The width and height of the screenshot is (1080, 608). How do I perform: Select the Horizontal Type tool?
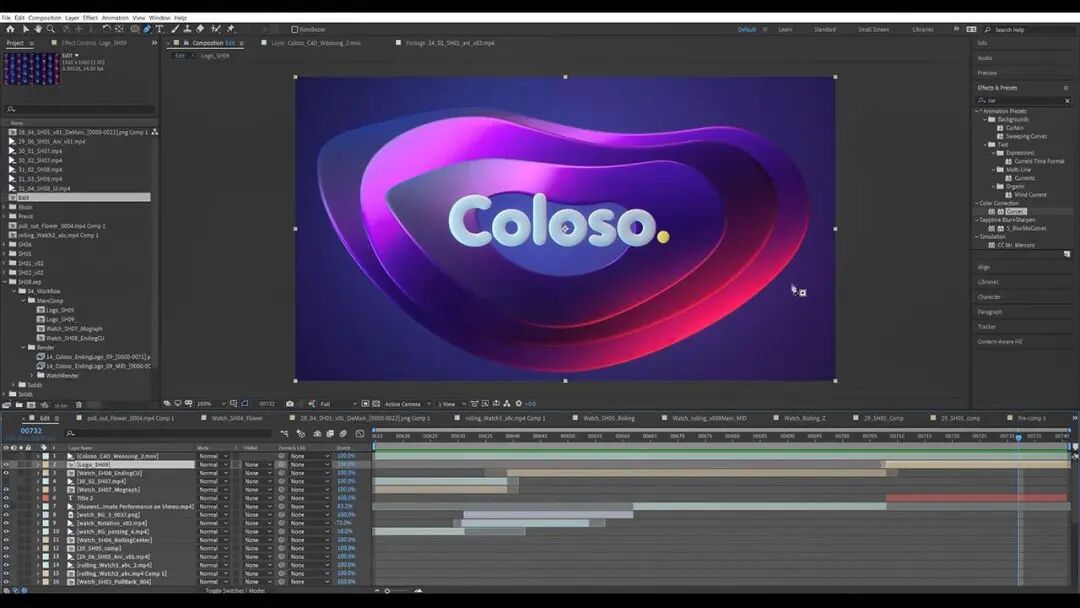[159, 29]
